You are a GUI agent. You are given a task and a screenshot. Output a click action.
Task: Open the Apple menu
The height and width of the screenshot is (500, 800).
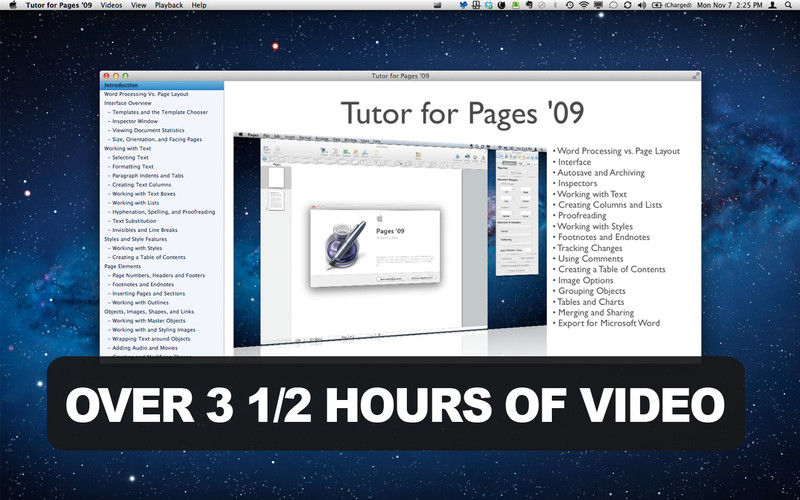(13, 5)
